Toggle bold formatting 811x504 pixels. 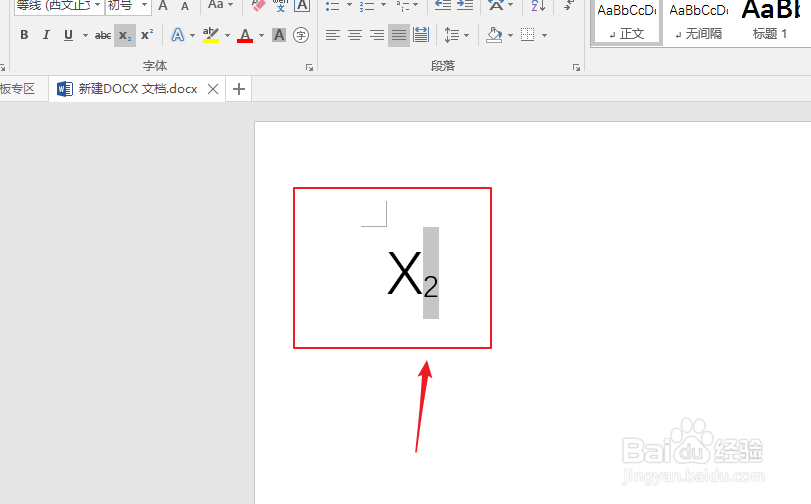click(24, 35)
